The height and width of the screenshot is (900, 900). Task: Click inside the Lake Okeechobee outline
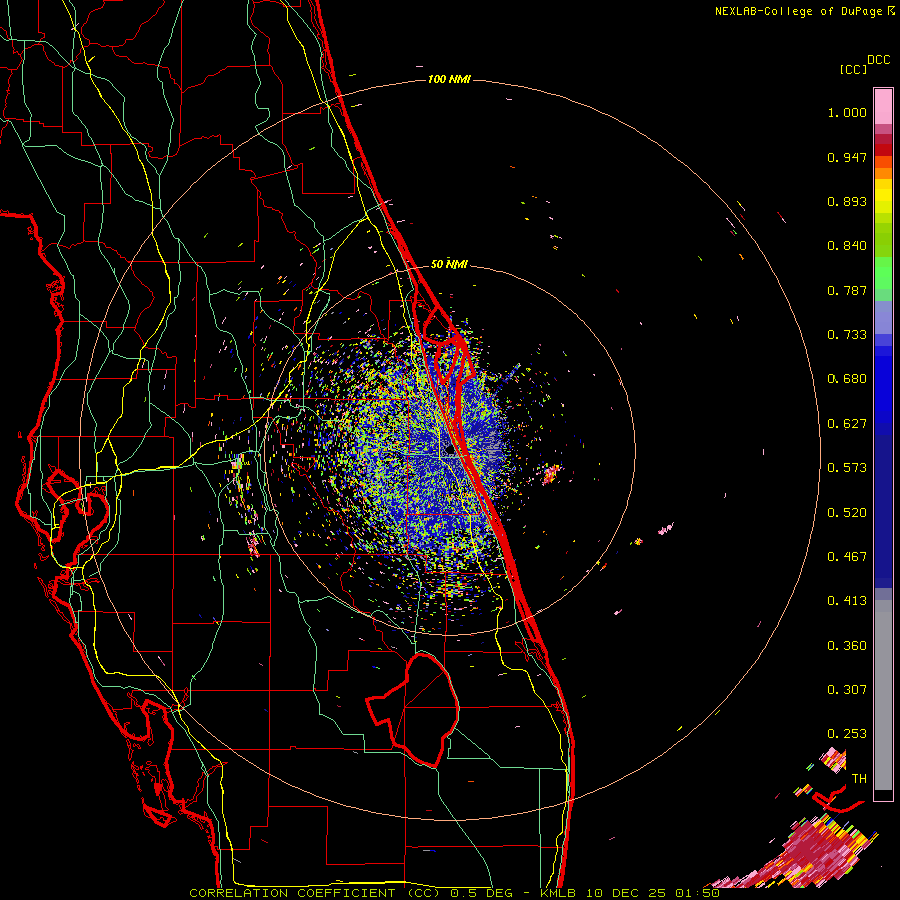coord(425,709)
